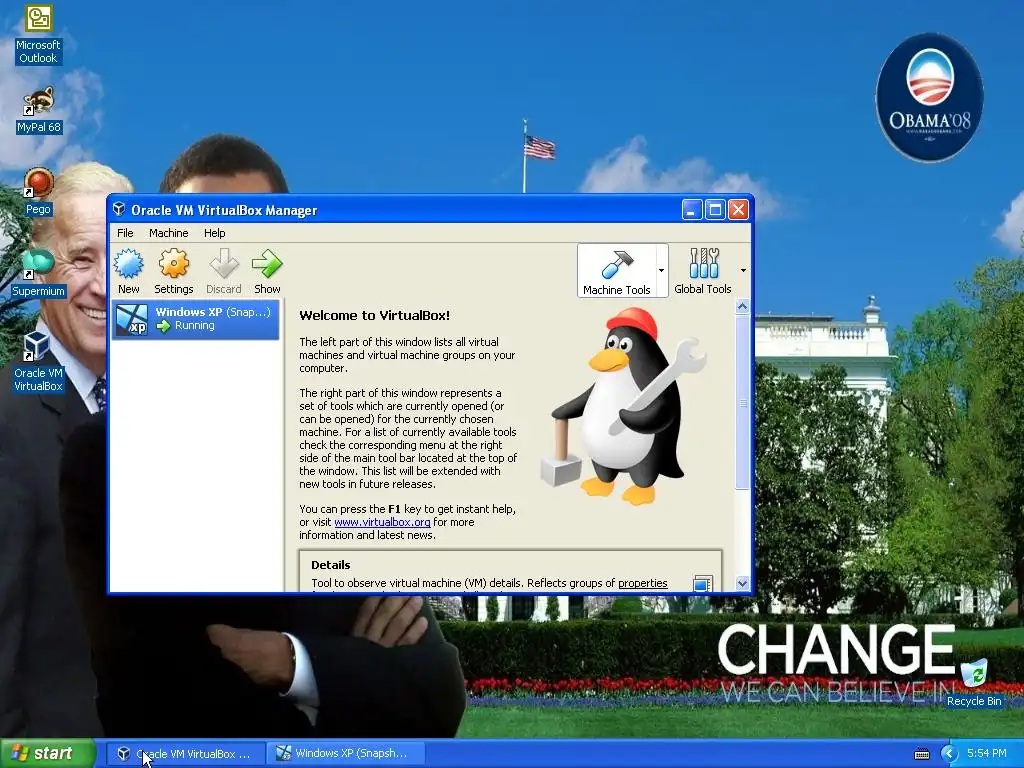Click the keyboard icon in system tray
Image resolution: width=1024 pixels, height=768 pixels.
click(x=921, y=754)
